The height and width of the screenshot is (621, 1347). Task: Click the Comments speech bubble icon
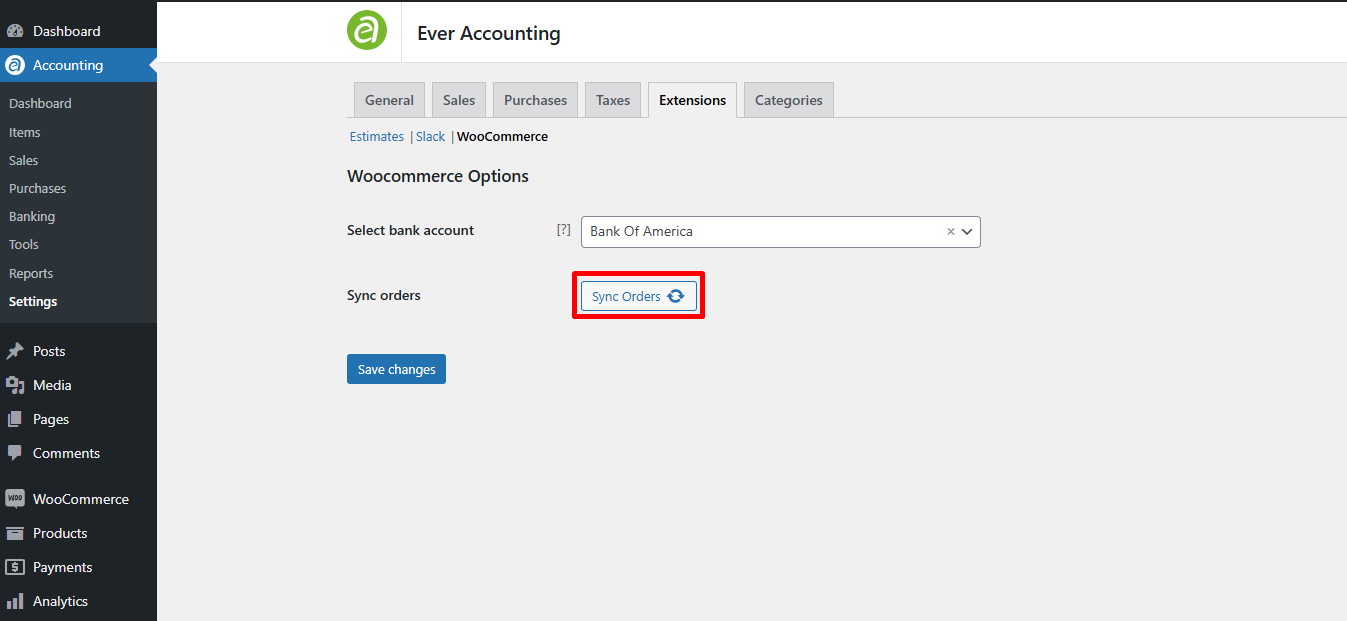pyautogui.click(x=15, y=453)
